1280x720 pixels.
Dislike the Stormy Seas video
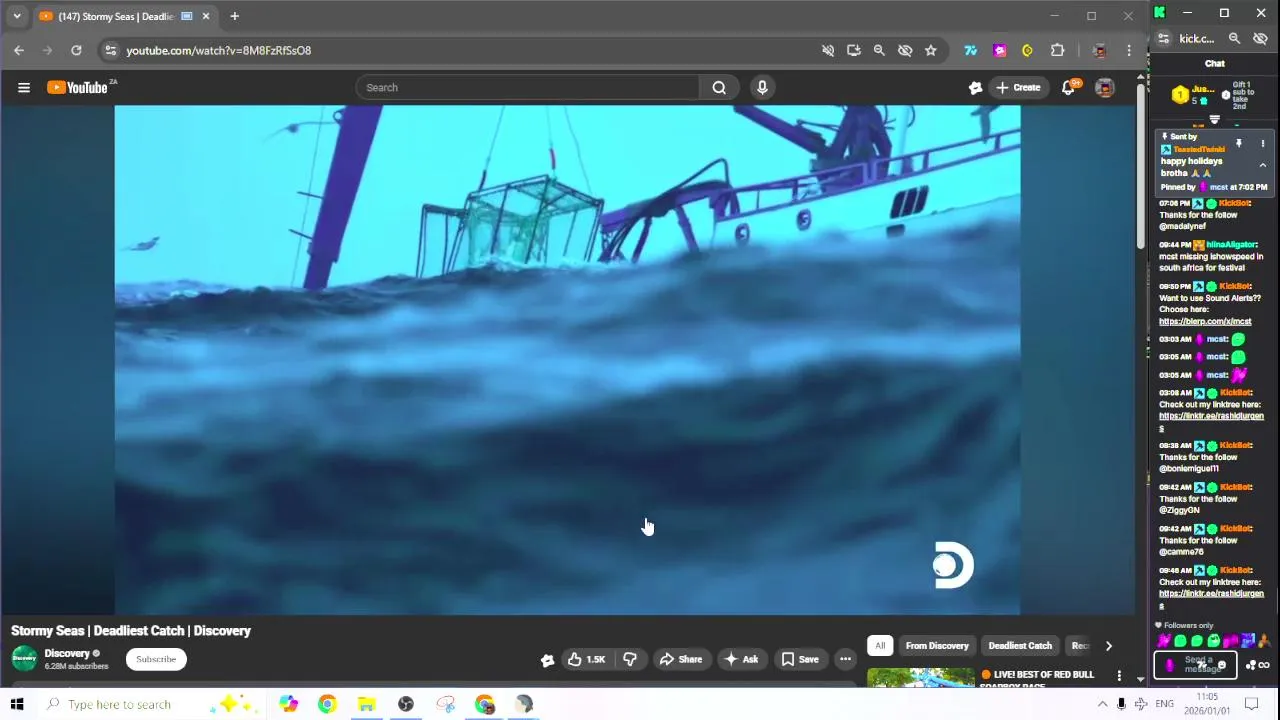[x=630, y=659]
